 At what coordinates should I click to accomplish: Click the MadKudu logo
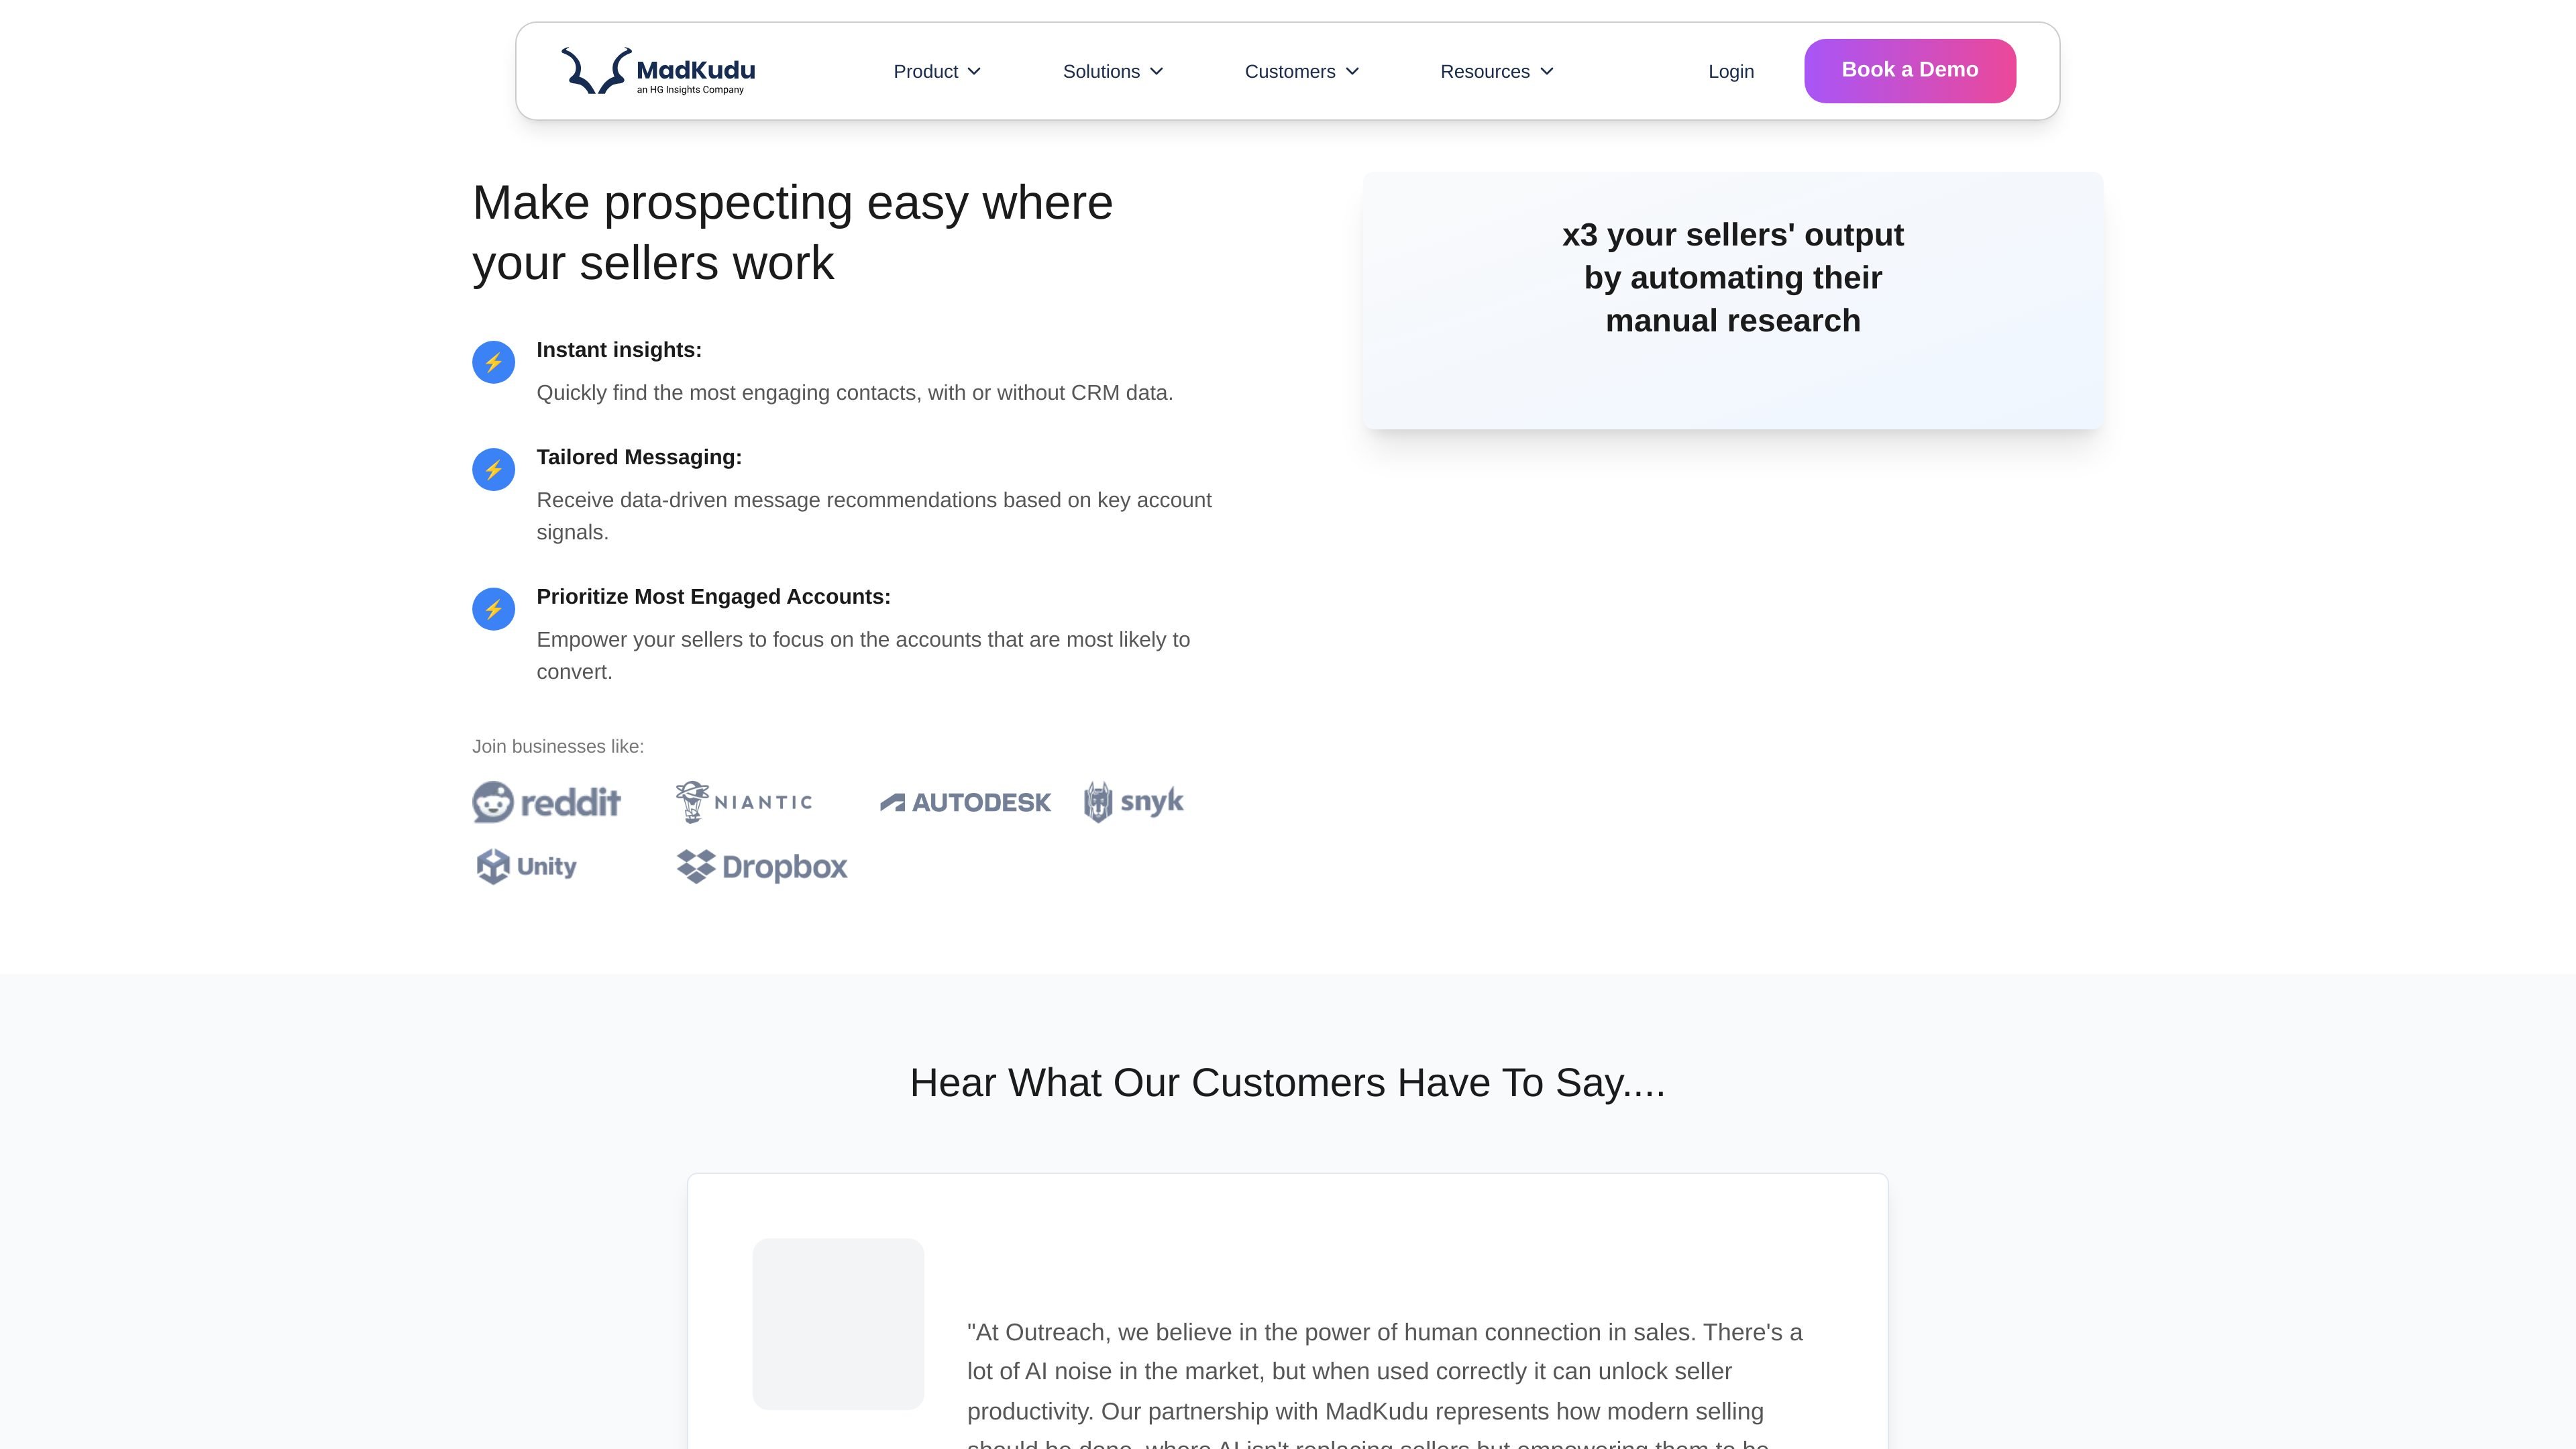click(x=658, y=71)
